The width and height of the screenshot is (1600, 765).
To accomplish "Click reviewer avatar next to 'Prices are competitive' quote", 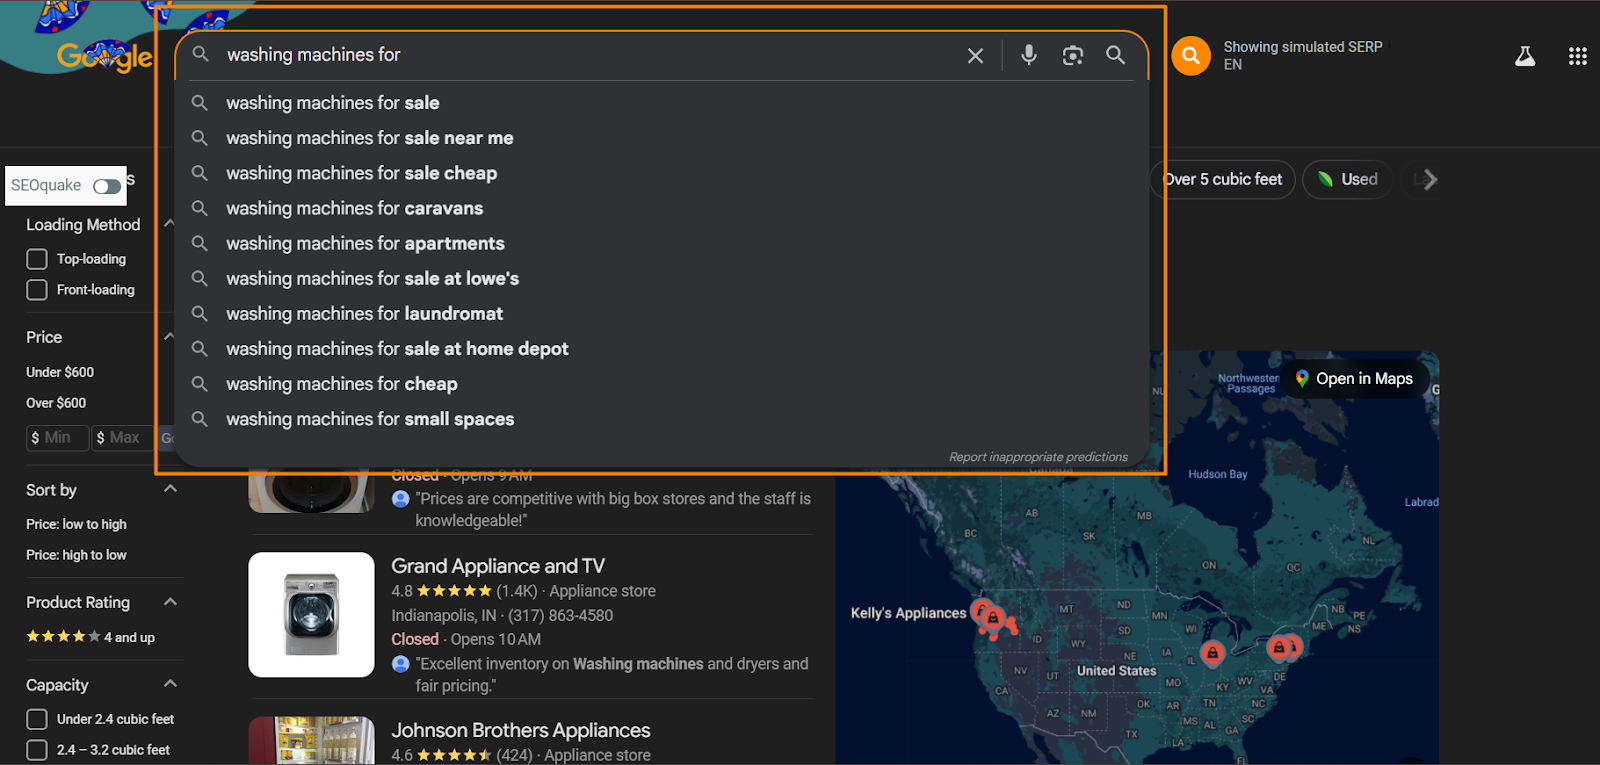I will tap(401, 498).
